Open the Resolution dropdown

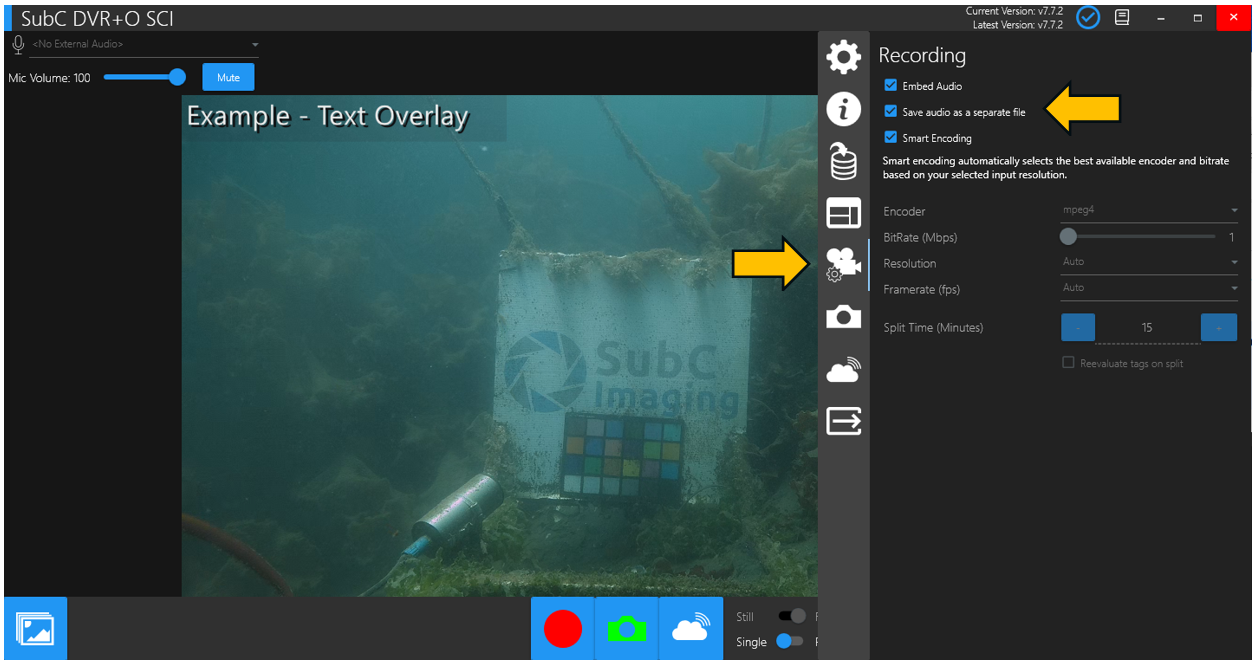click(1149, 262)
